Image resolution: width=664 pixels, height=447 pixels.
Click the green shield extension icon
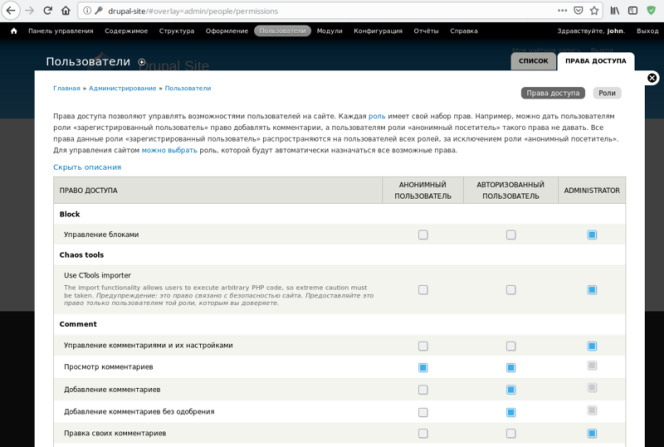[x=651, y=11]
